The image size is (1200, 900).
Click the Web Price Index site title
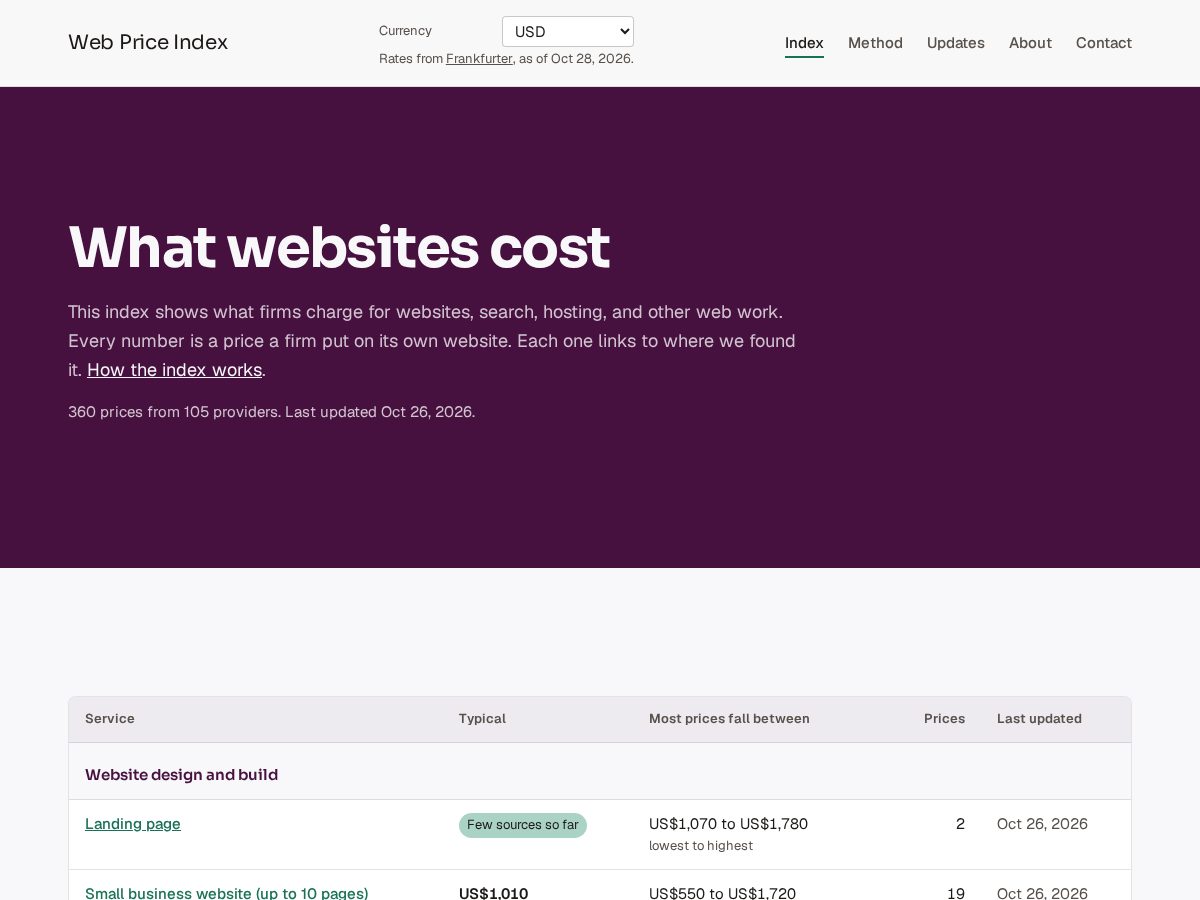[x=148, y=42]
